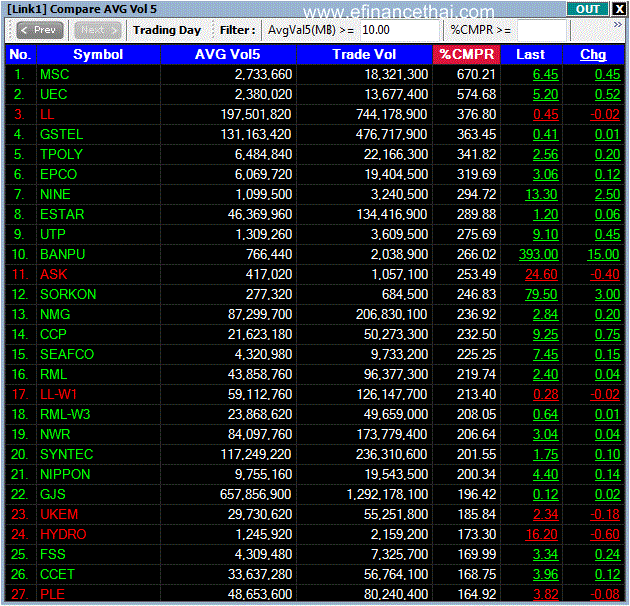Screen dimensions: 630x606
Task: Select the GSTEL symbol
Action: pos(61,134)
